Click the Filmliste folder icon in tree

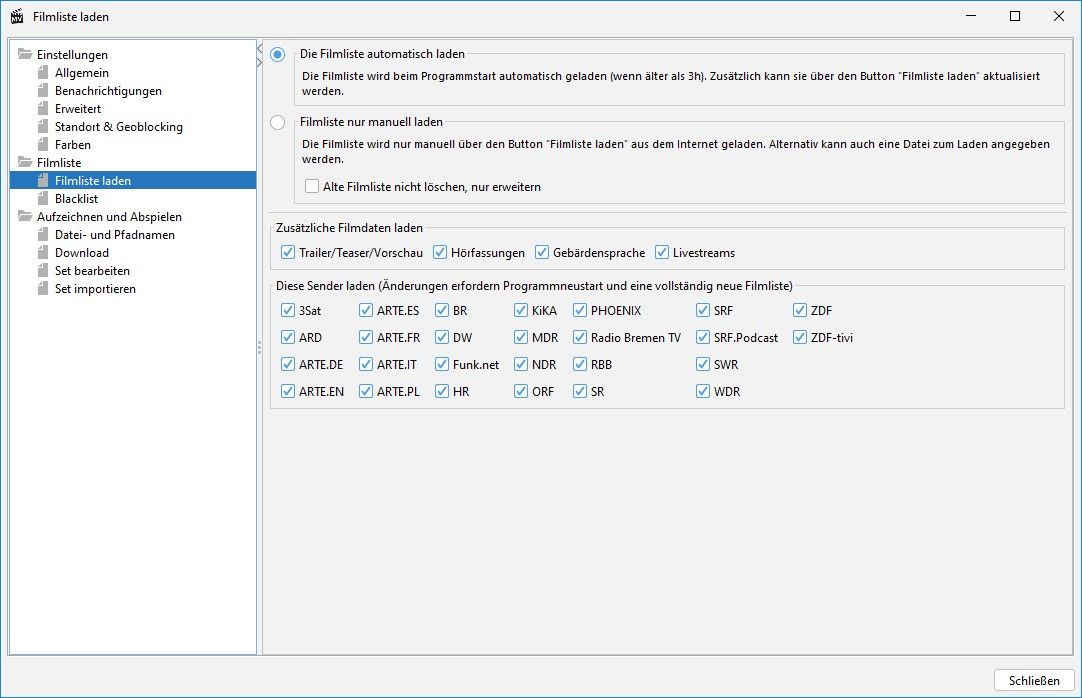point(25,163)
